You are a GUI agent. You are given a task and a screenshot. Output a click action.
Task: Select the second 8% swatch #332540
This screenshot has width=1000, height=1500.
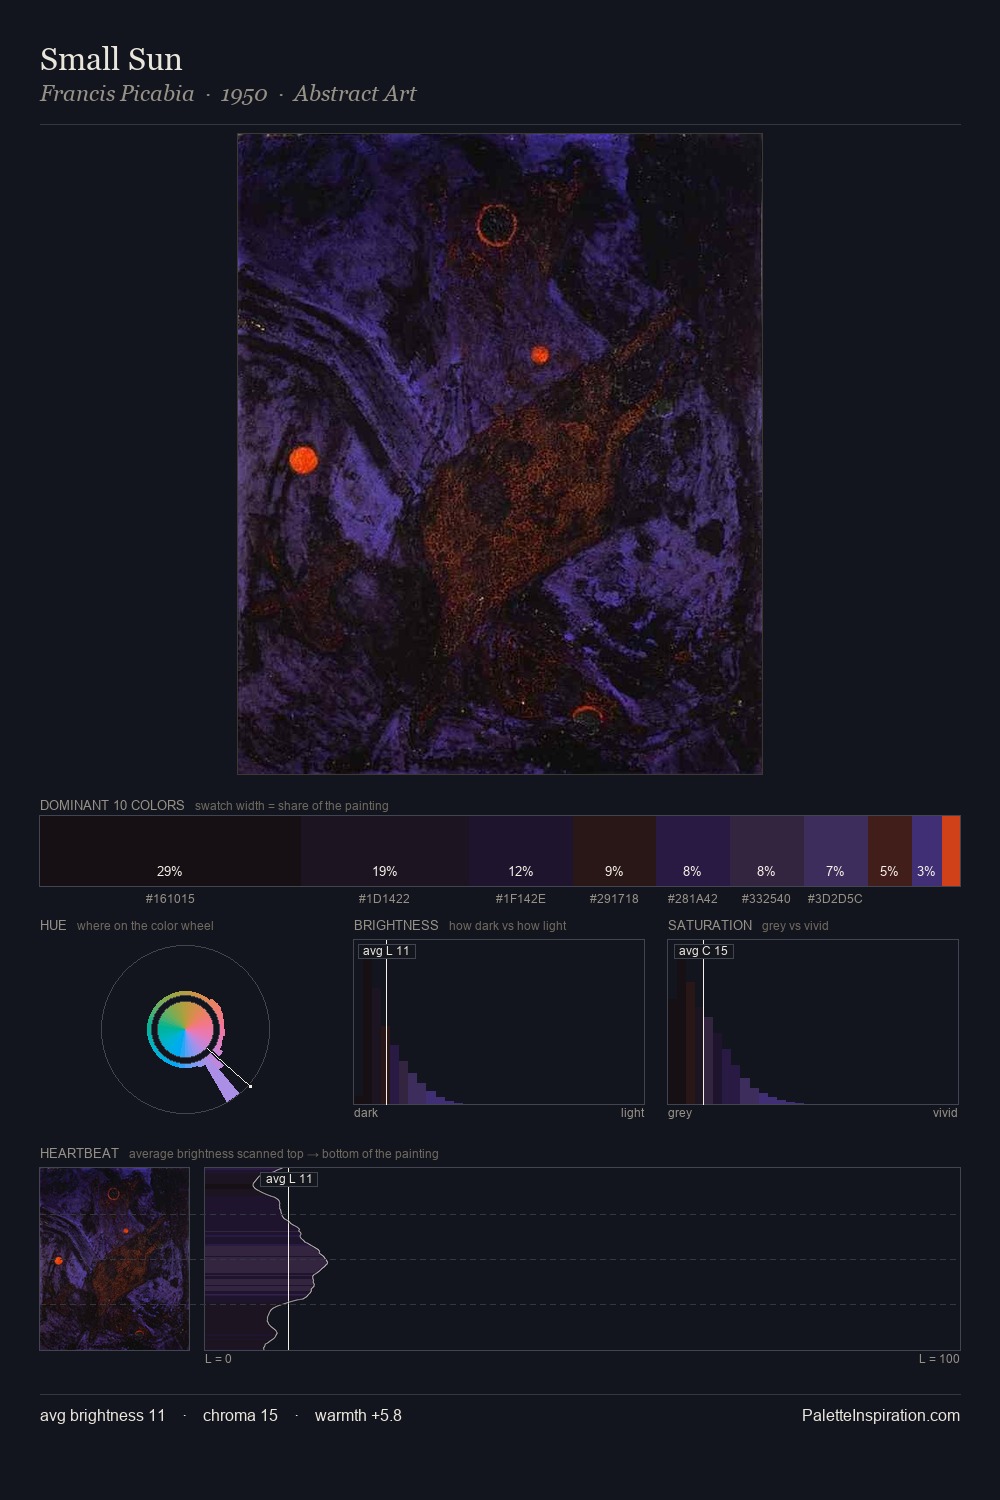pyautogui.click(x=767, y=851)
